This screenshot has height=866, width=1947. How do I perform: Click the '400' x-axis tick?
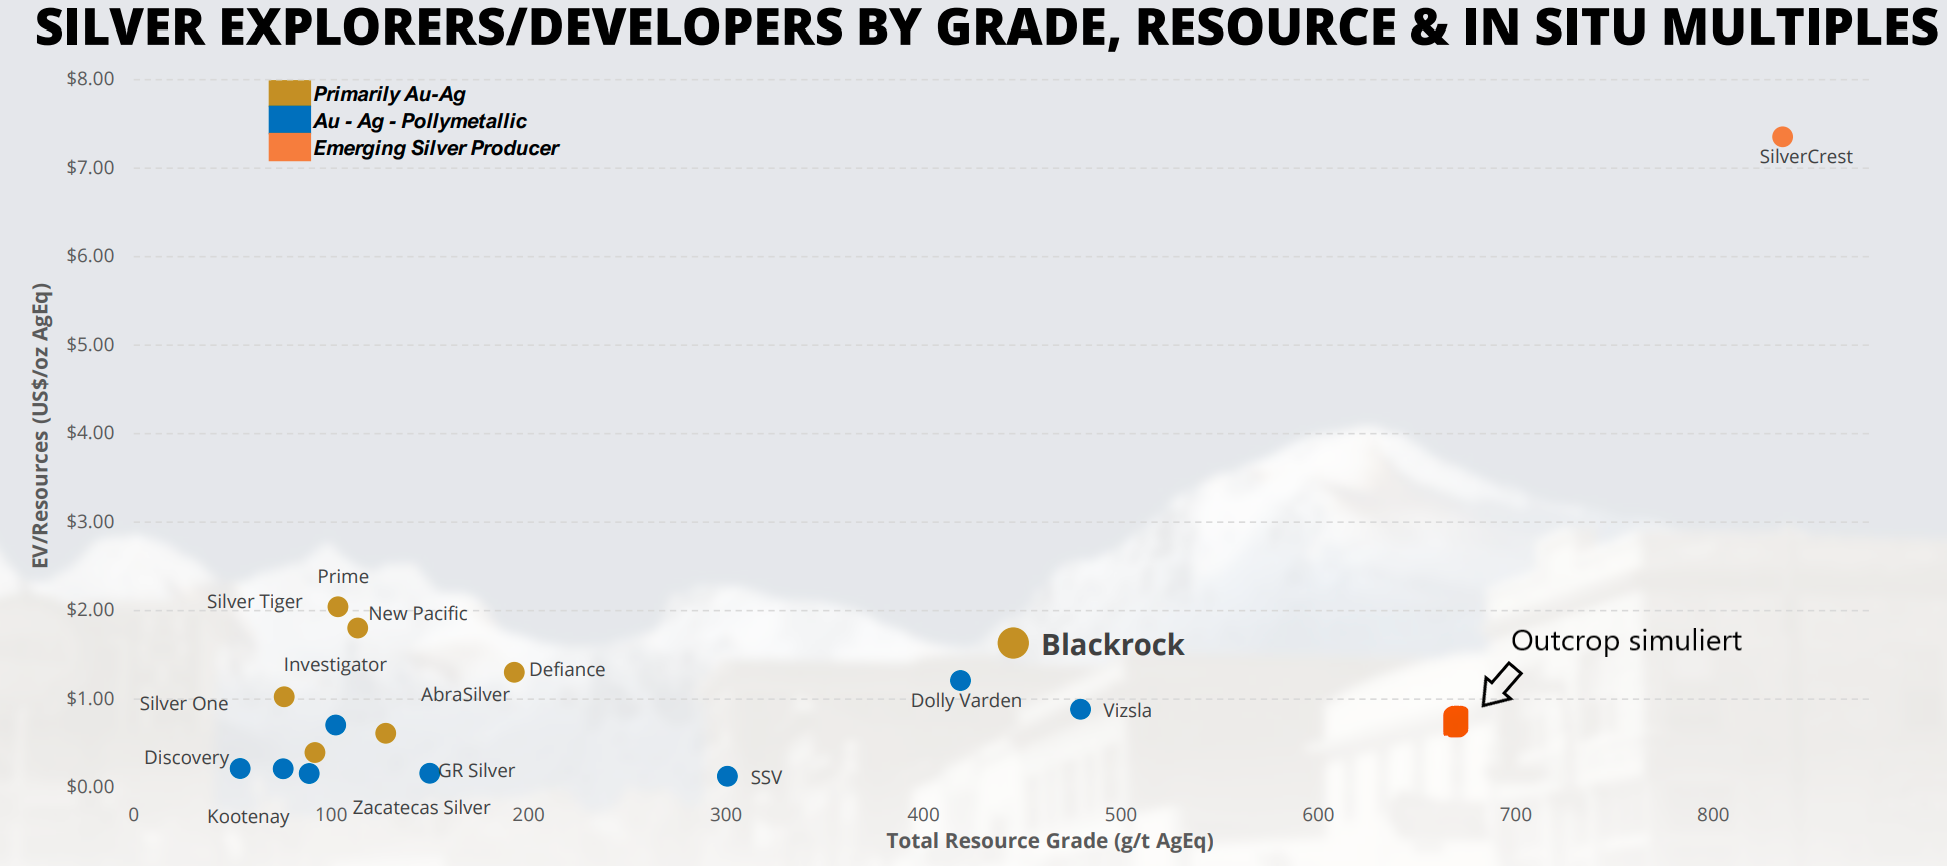pos(923,815)
